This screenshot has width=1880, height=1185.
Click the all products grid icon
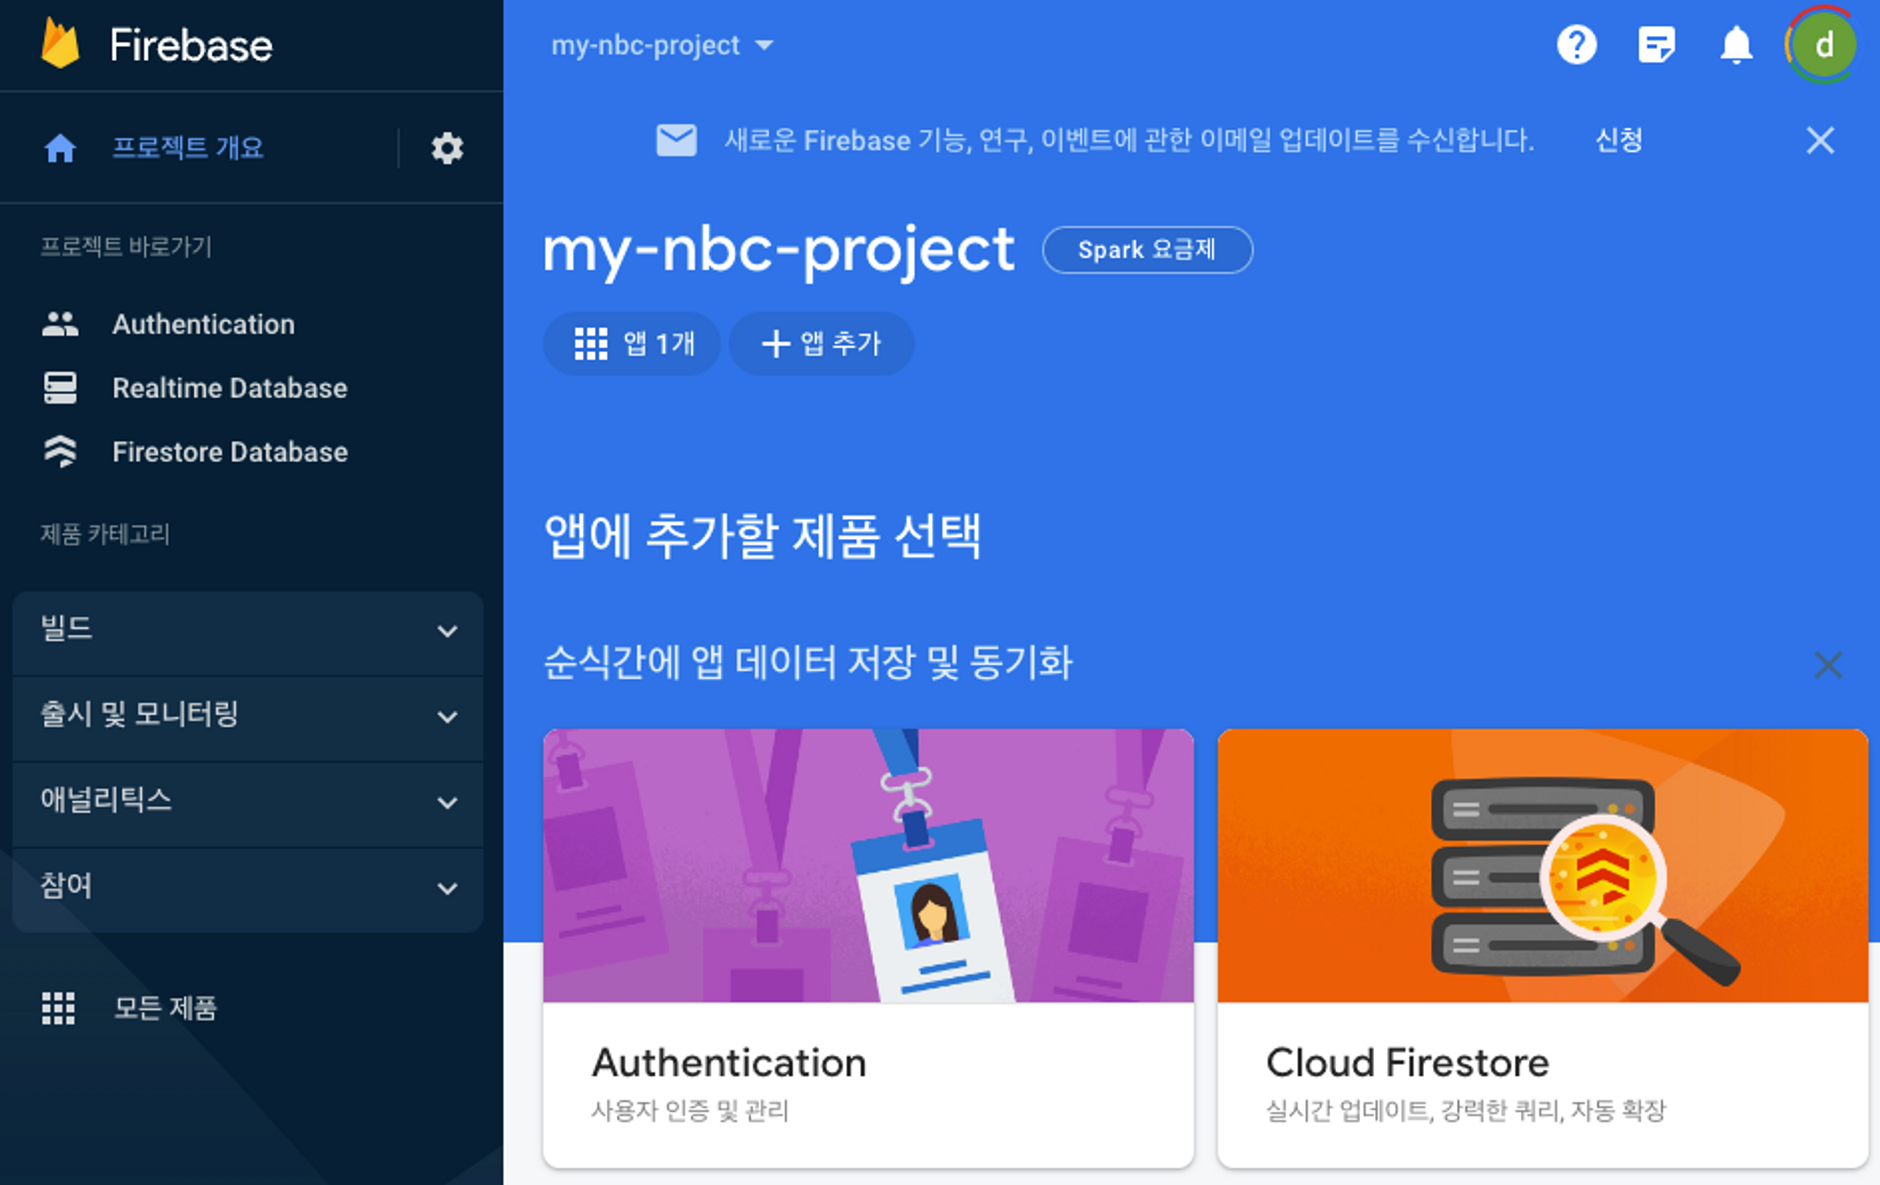(x=58, y=1008)
